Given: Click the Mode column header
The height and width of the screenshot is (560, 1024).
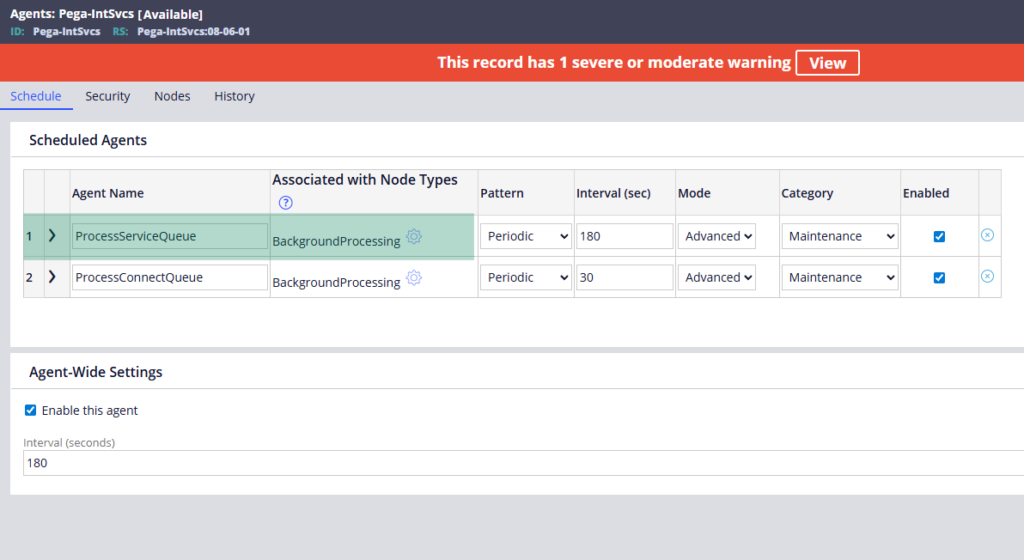Looking at the screenshot, I should click(694, 193).
